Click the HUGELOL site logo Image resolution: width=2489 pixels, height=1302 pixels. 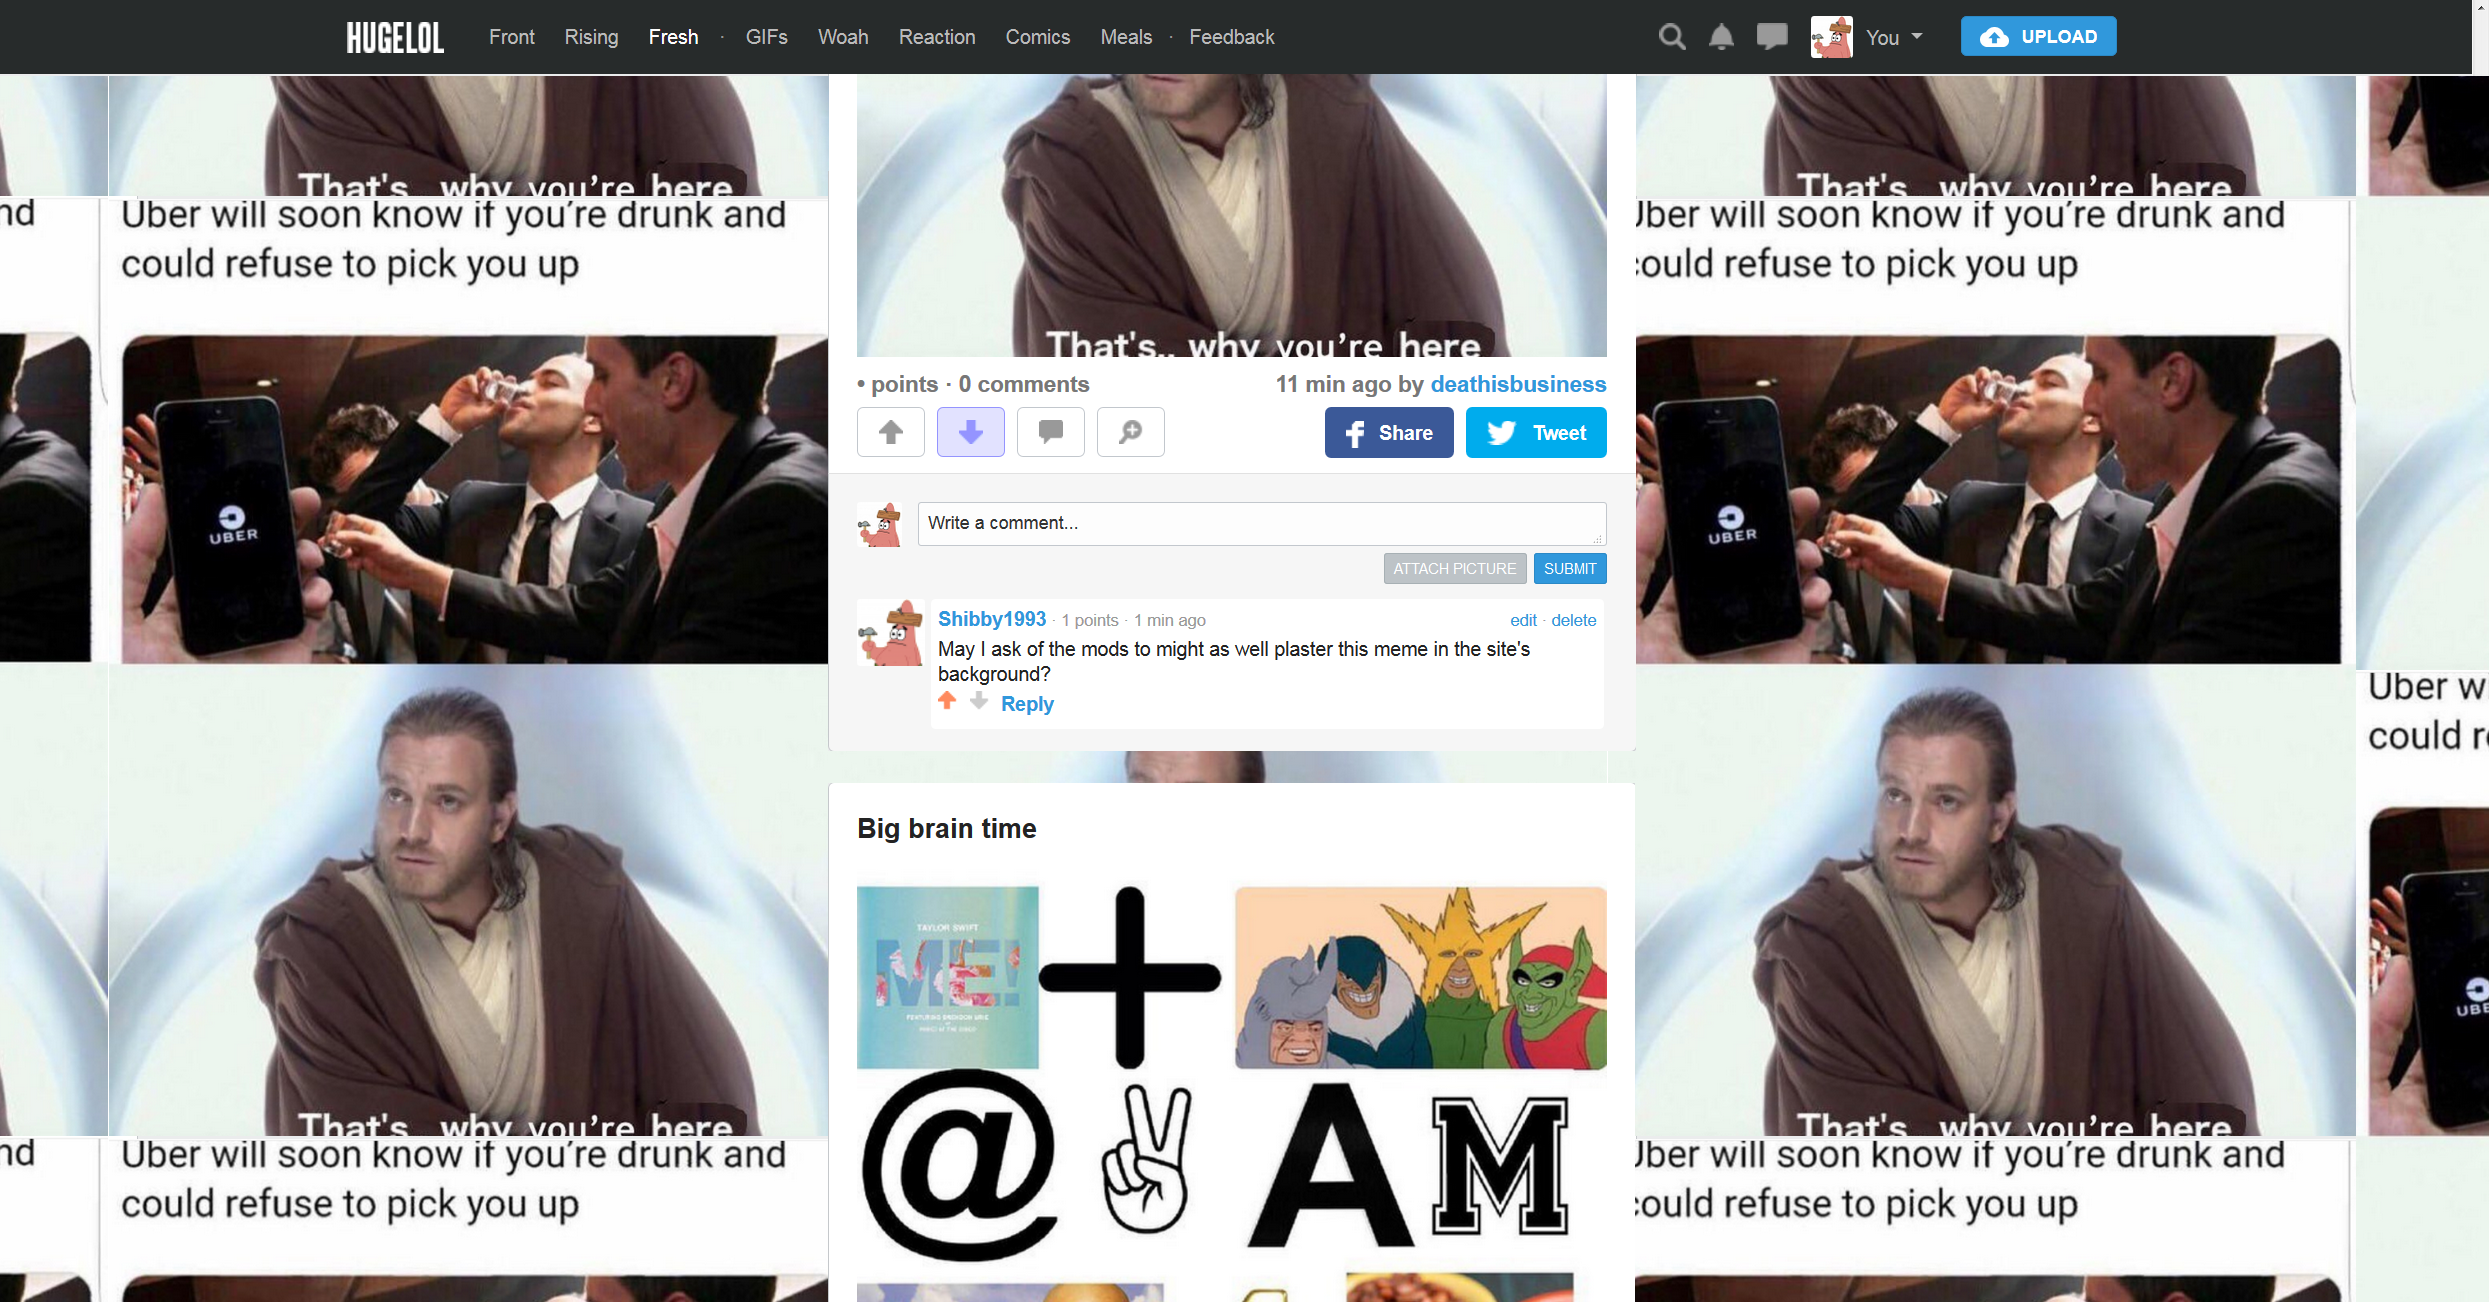point(395,37)
